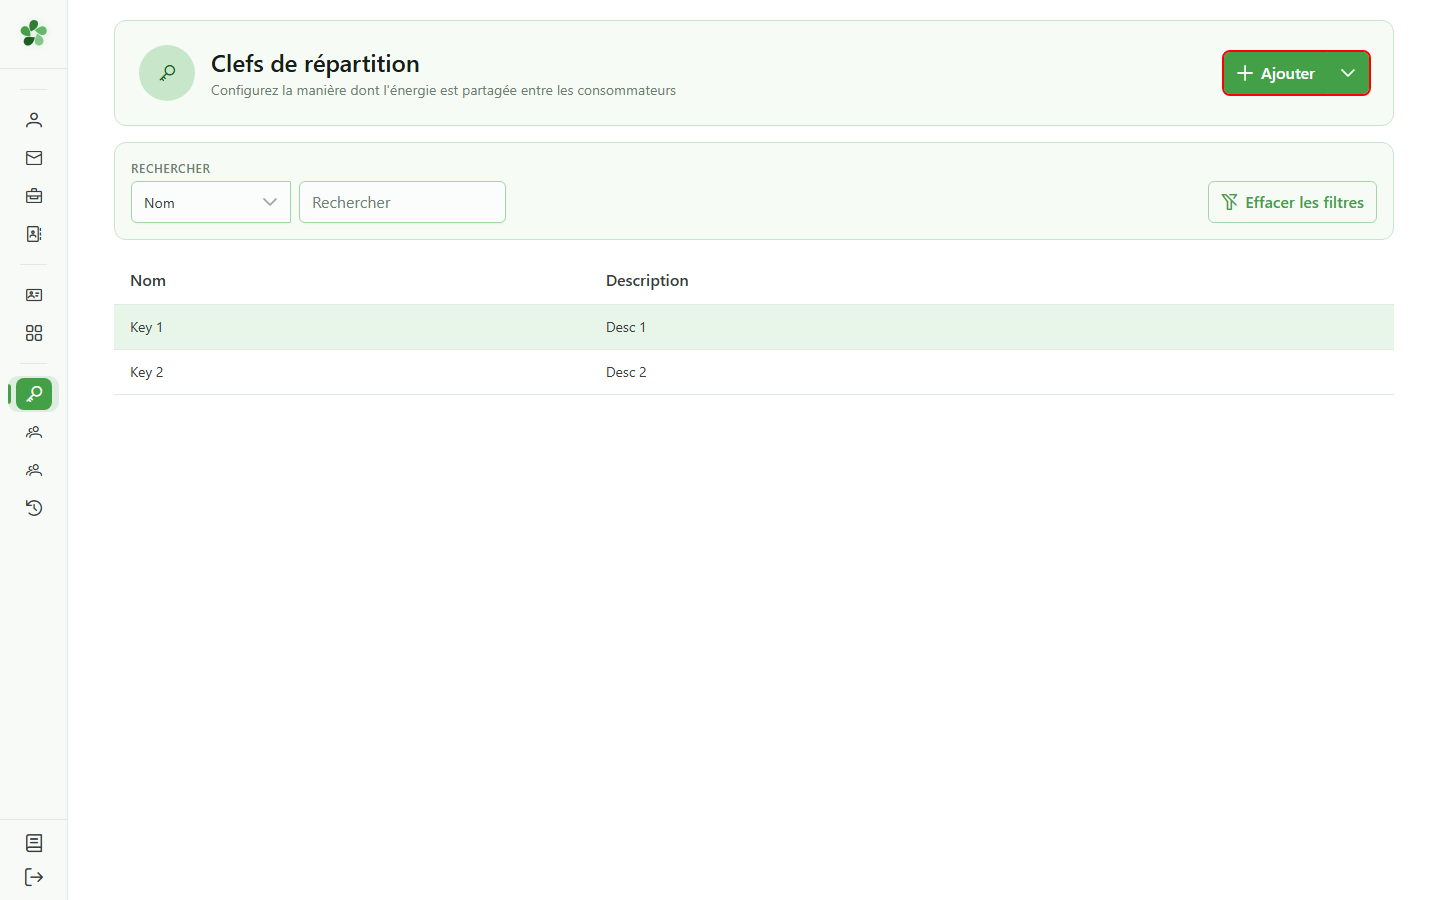The image size is (1440, 900).
Task: Expand the Ajouter dropdown arrow
Action: (1348, 73)
